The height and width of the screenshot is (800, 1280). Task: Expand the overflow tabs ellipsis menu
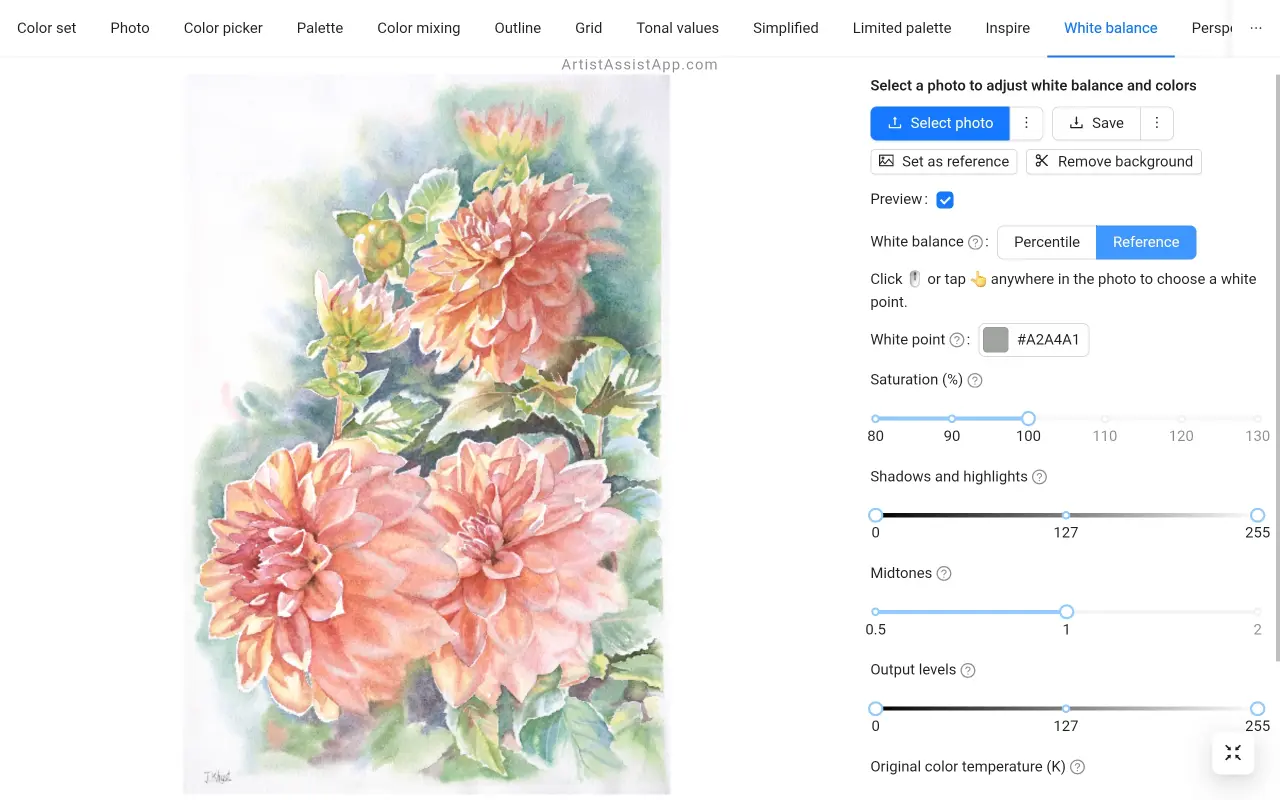point(1256,28)
